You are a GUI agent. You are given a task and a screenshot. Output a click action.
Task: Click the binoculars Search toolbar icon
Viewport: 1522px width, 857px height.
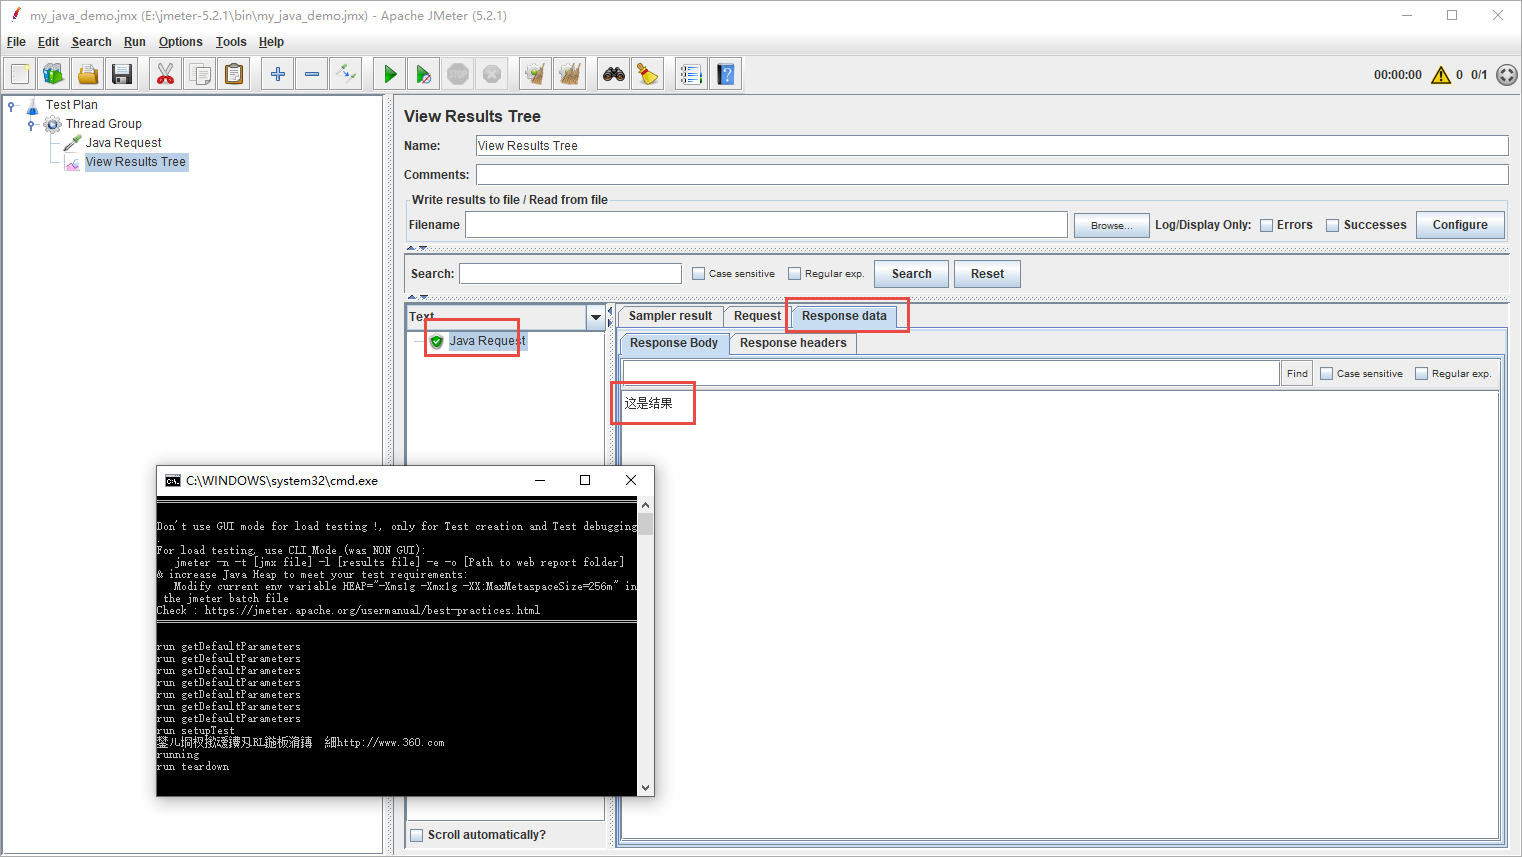pyautogui.click(x=613, y=74)
